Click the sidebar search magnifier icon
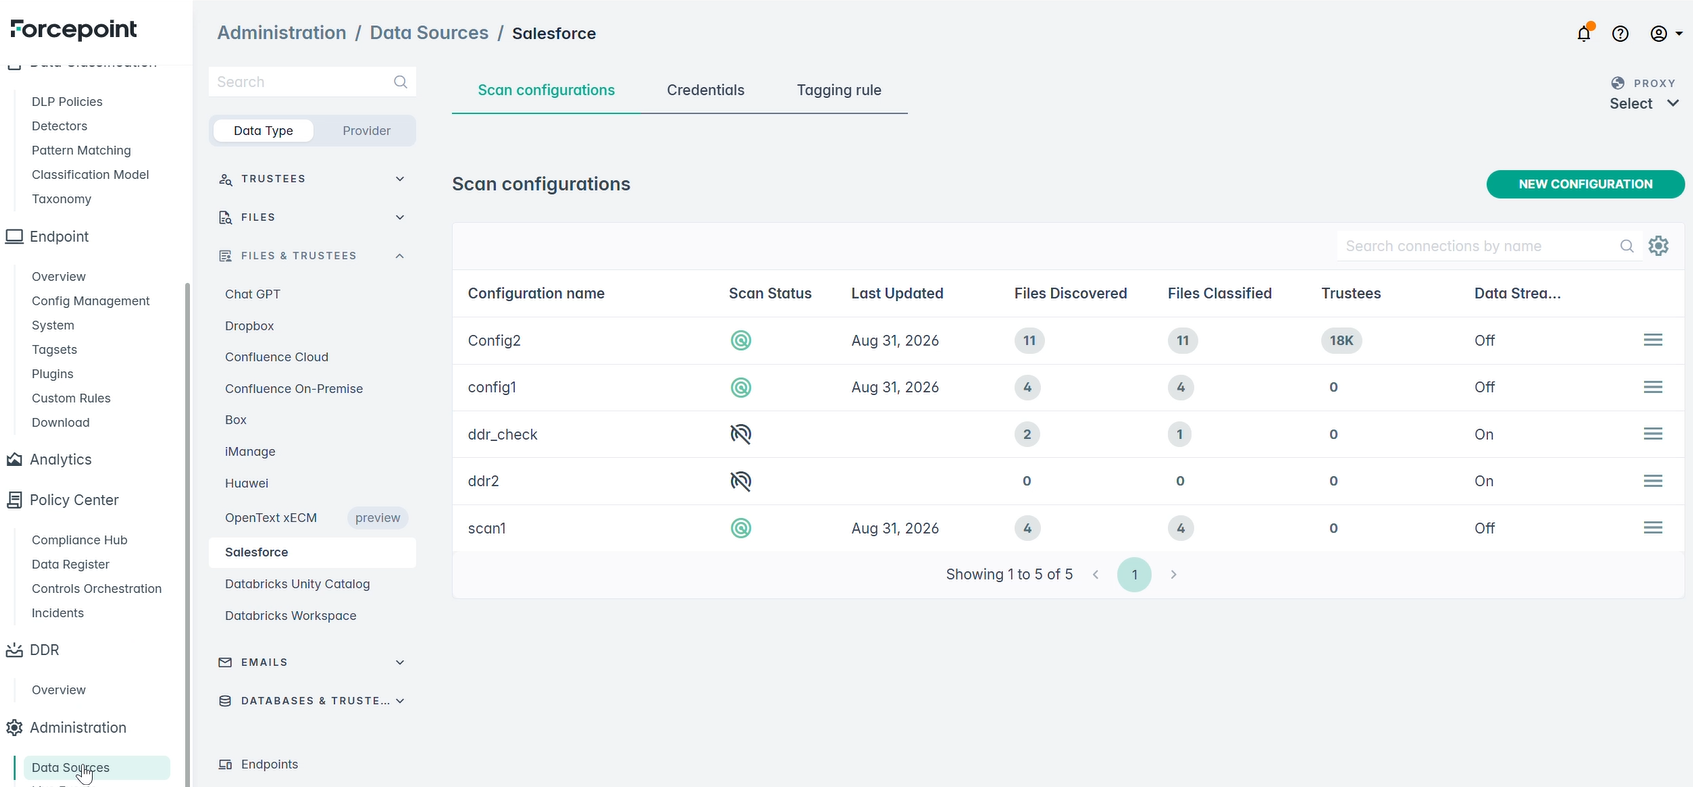 point(401,82)
